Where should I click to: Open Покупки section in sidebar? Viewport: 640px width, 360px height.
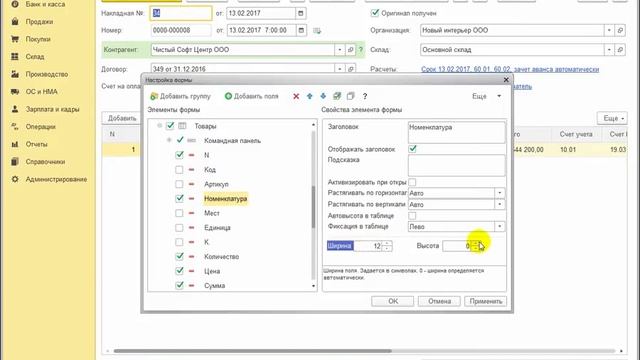pyautogui.click(x=38, y=39)
